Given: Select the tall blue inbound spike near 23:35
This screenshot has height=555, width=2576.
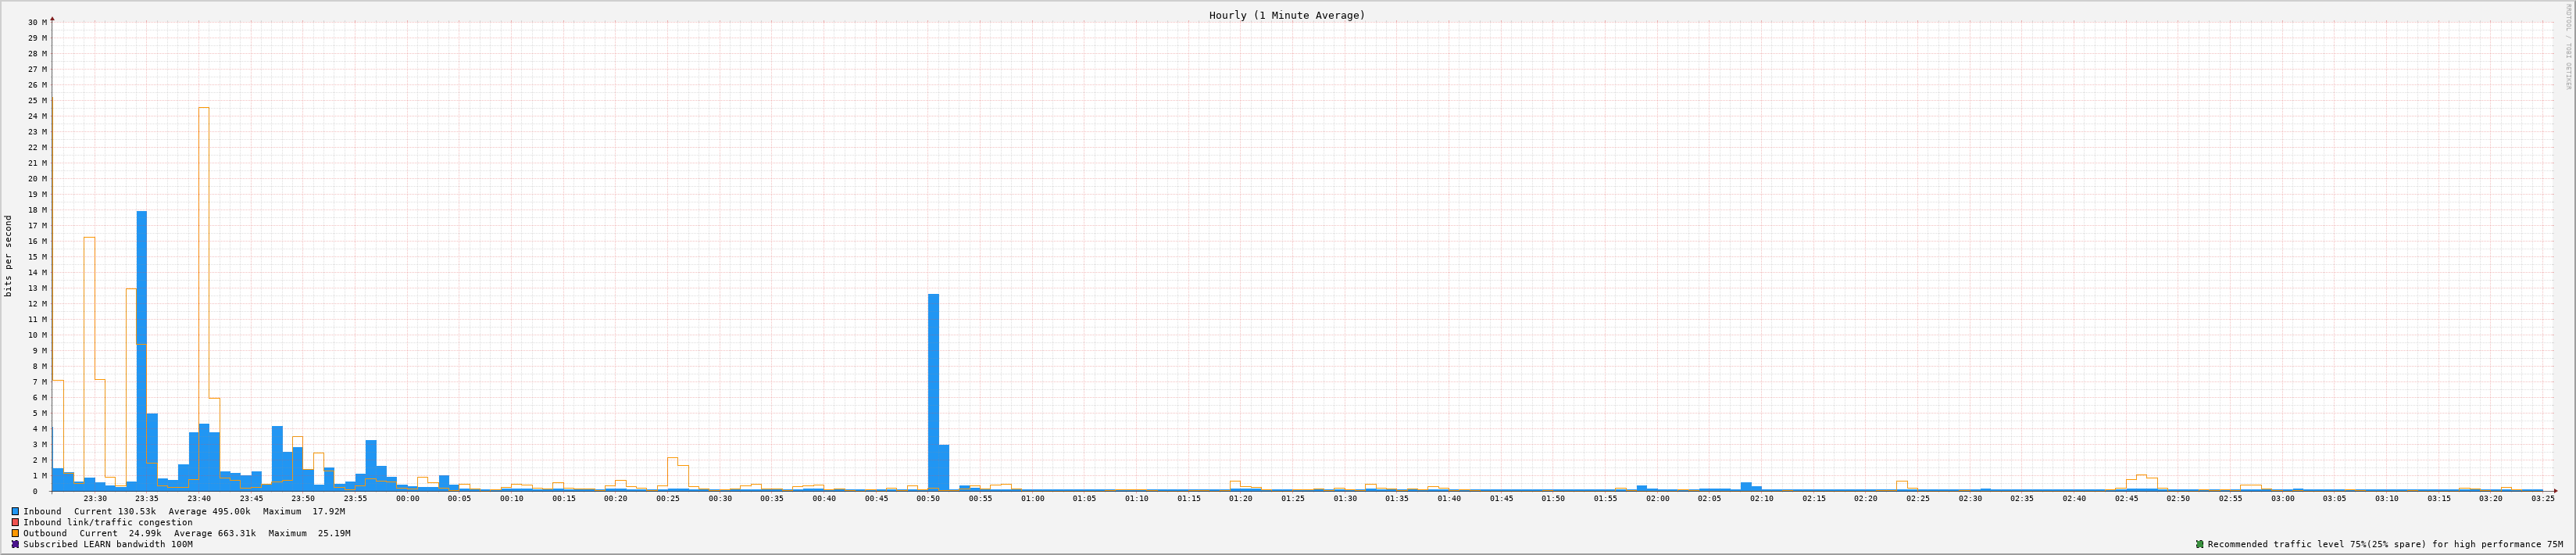Looking at the screenshot, I should pyautogui.click(x=142, y=350).
